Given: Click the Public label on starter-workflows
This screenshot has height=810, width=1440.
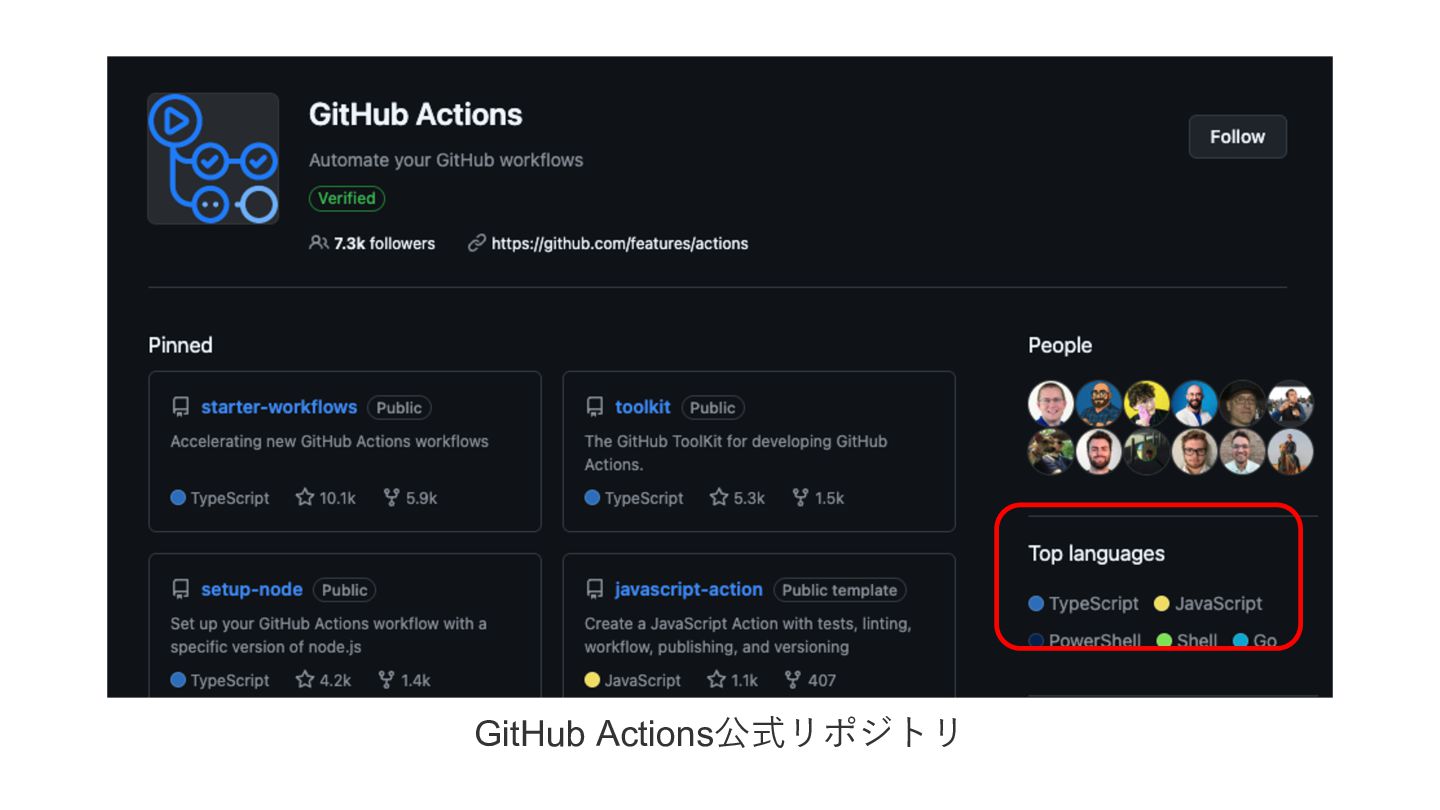Looking at the screenshot, I should pos(399,407).
